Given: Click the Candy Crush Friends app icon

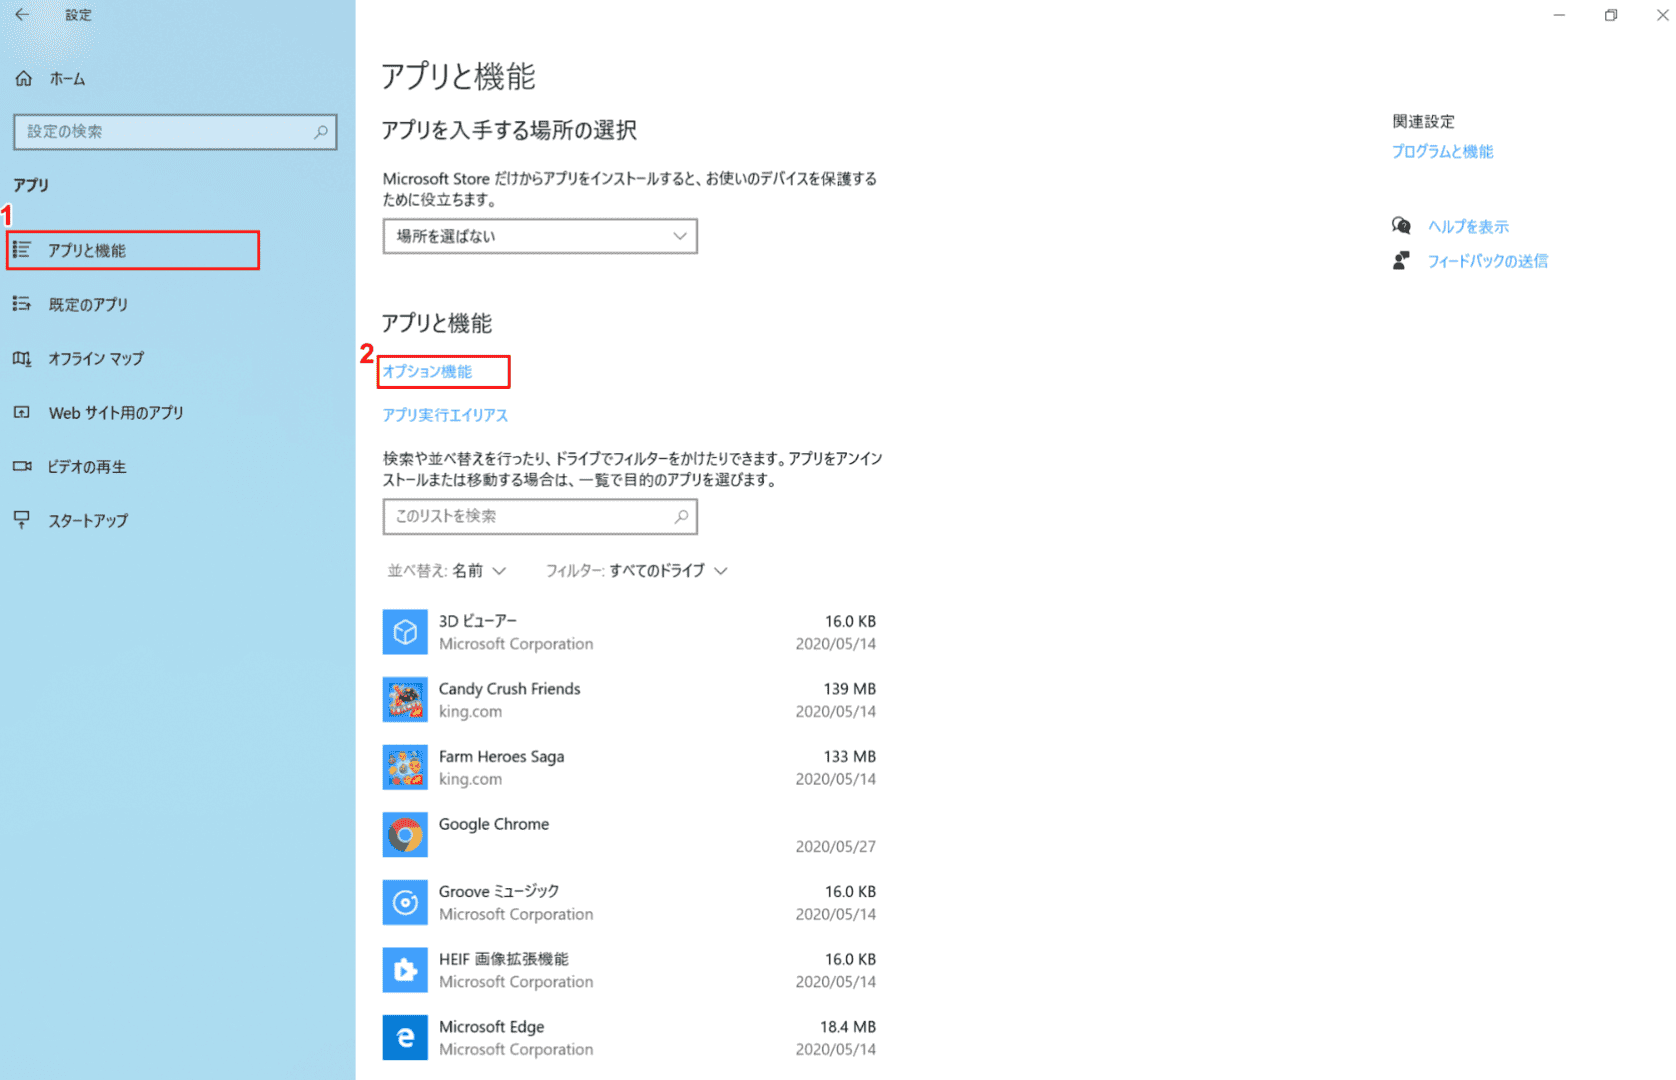Looking at the screenshot, I should pyautogui.click(x=405, y=700).
